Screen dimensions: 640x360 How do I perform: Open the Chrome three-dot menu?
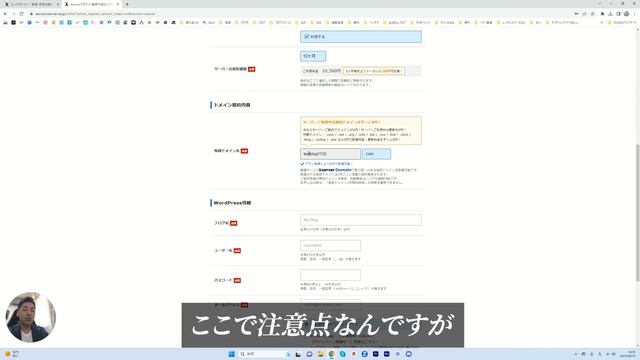click(x=635, y=14)
